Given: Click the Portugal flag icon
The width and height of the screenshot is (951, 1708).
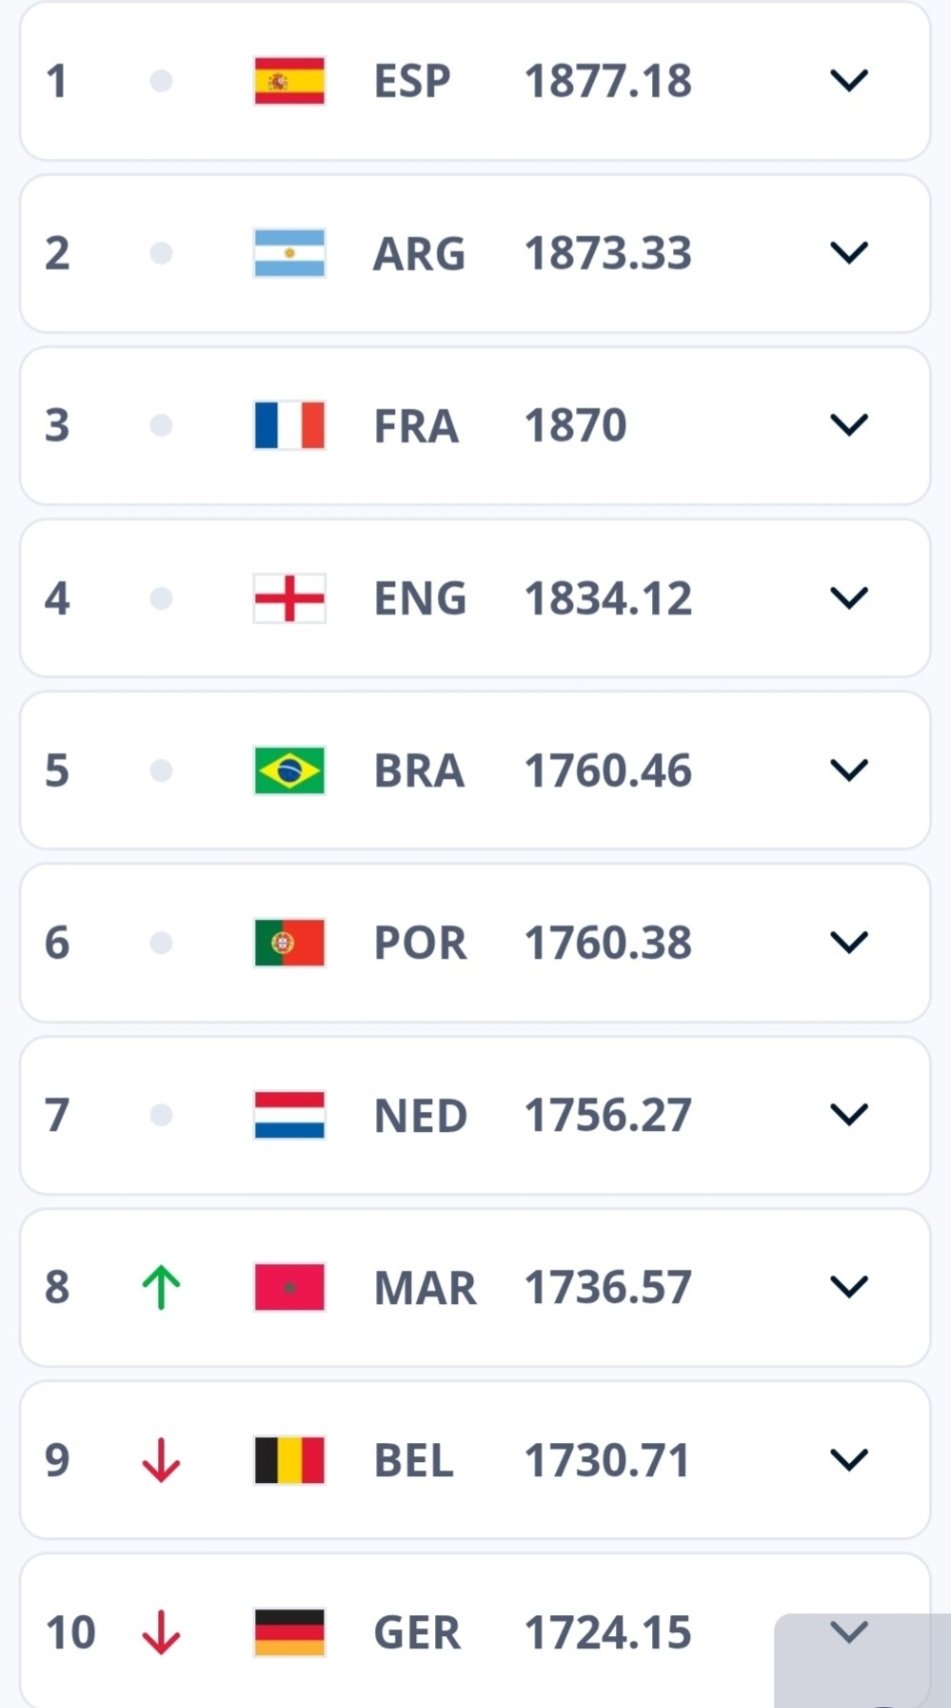Looking at the screenshot, I should pos(289,942).
